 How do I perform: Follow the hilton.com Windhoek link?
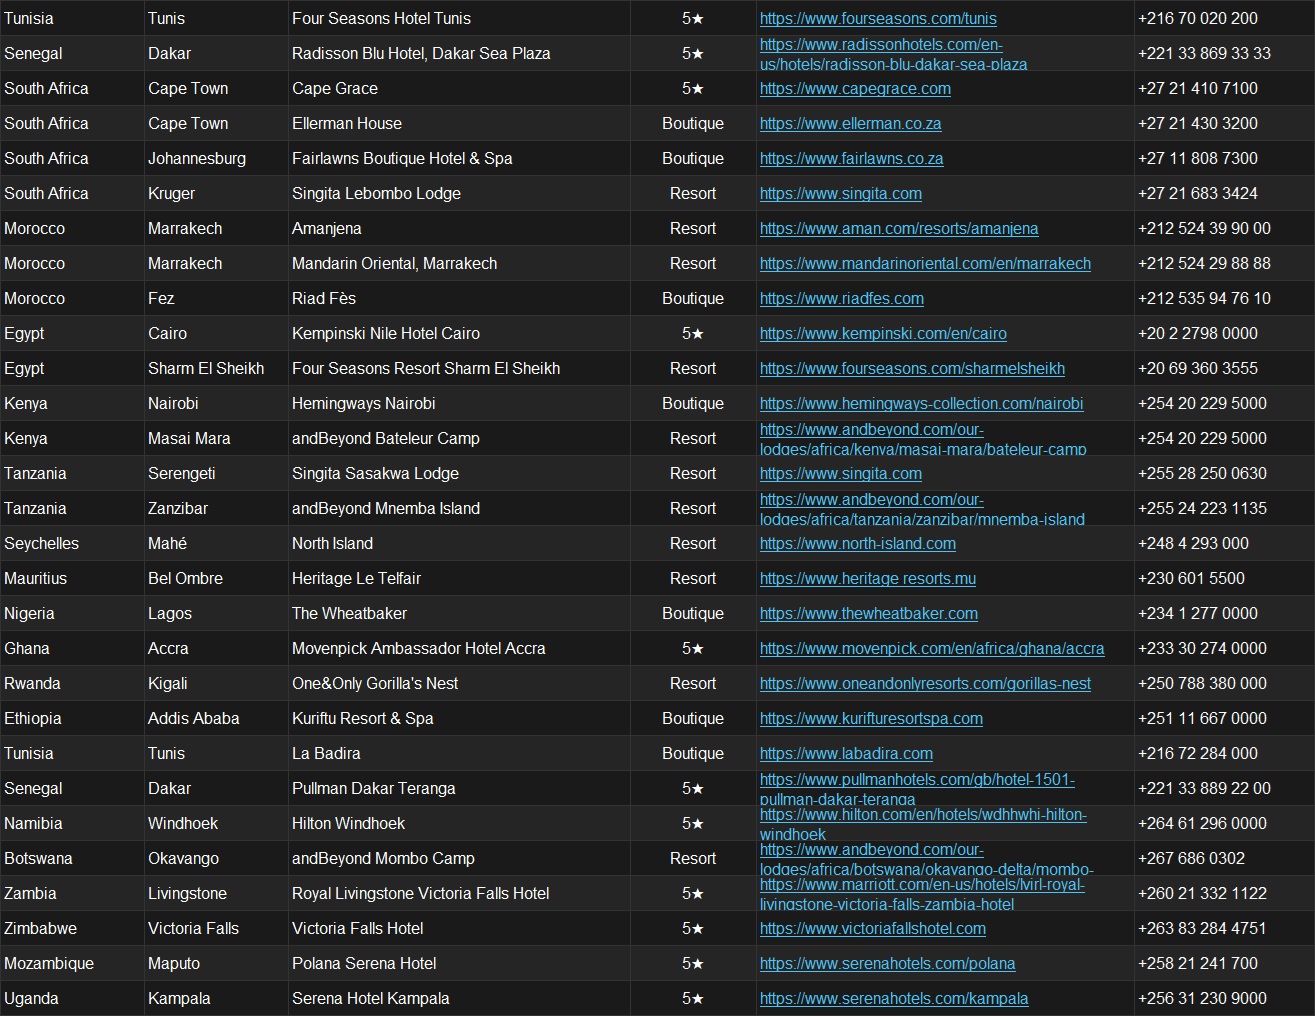[x=923, y=824]
